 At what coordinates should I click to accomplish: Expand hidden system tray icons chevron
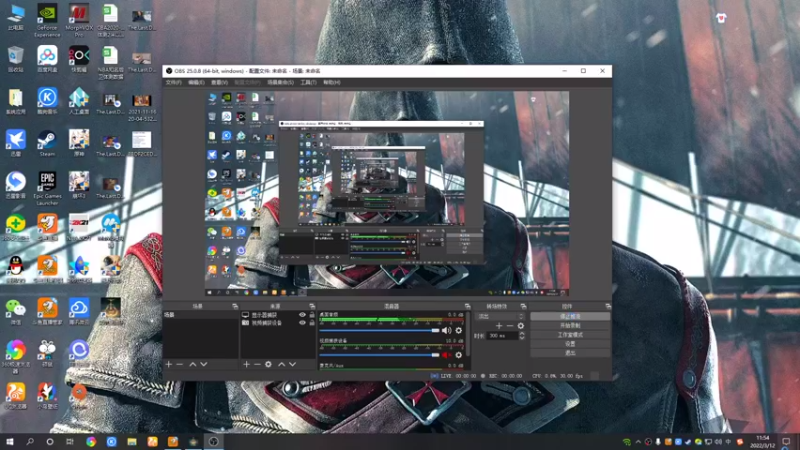[638, 442]
